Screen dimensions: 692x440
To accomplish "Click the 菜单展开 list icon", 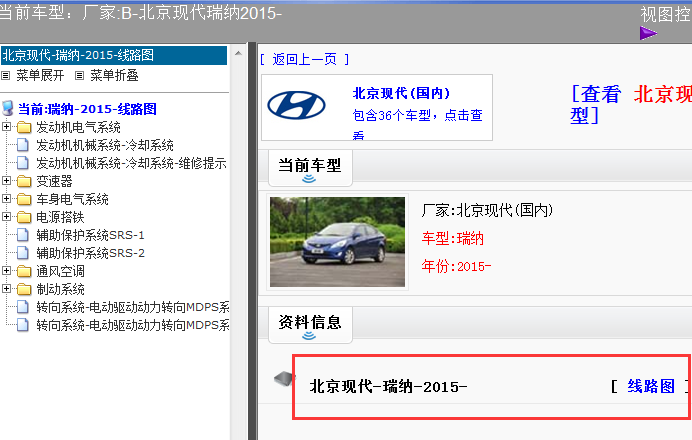I will point(5,76).
